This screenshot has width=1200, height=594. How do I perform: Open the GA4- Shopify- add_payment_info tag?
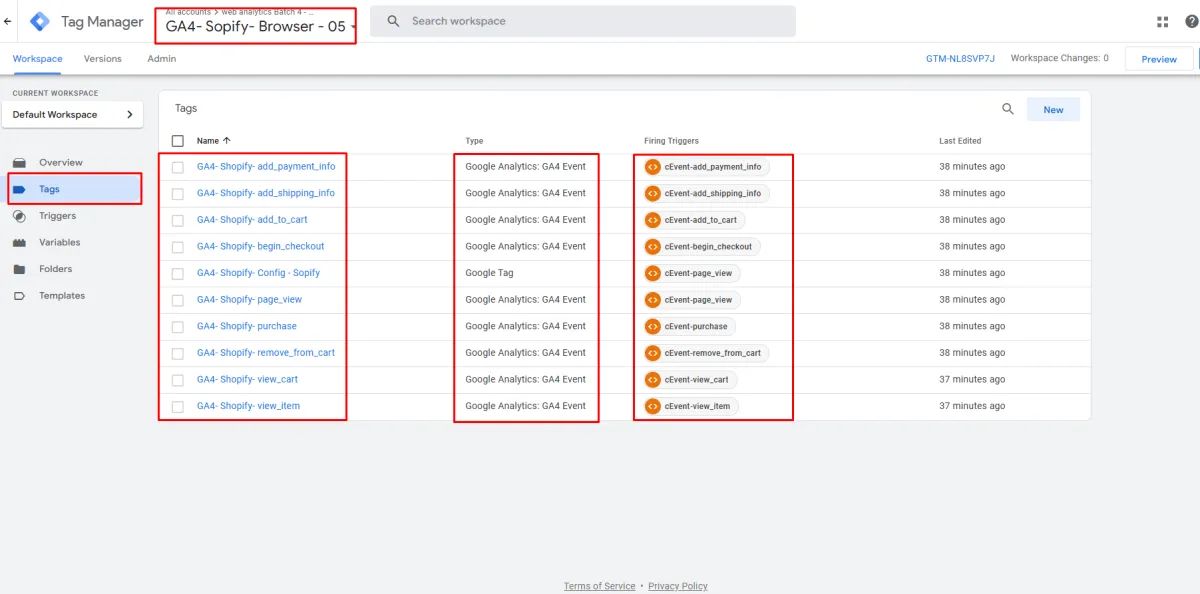coord(266,167)
